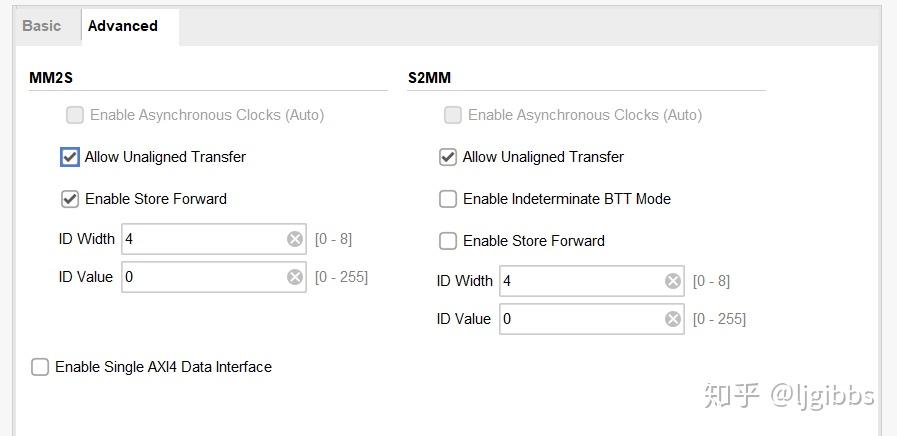Enable Single AXI4 Data Interface checkbox
This screenshot has width=897, height=436.
tap(40, 367)
